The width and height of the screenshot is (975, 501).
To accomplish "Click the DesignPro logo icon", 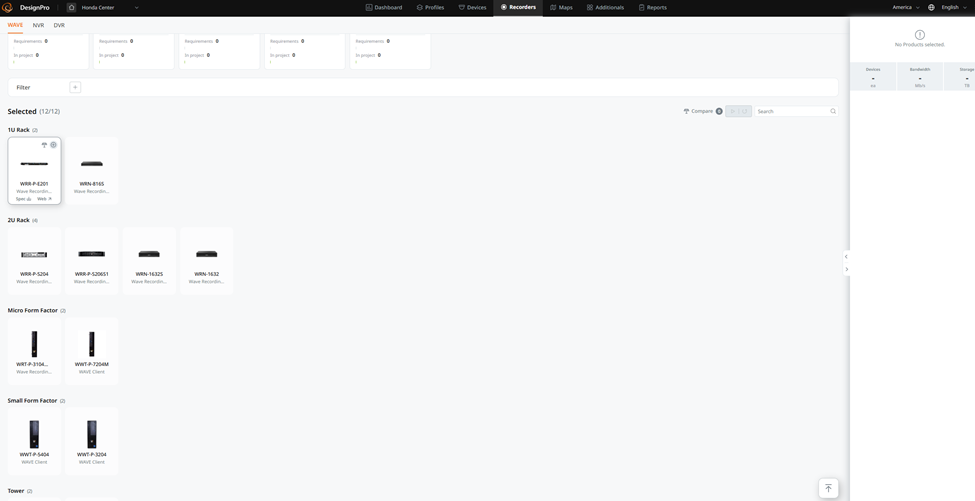I will click(8, 7).
